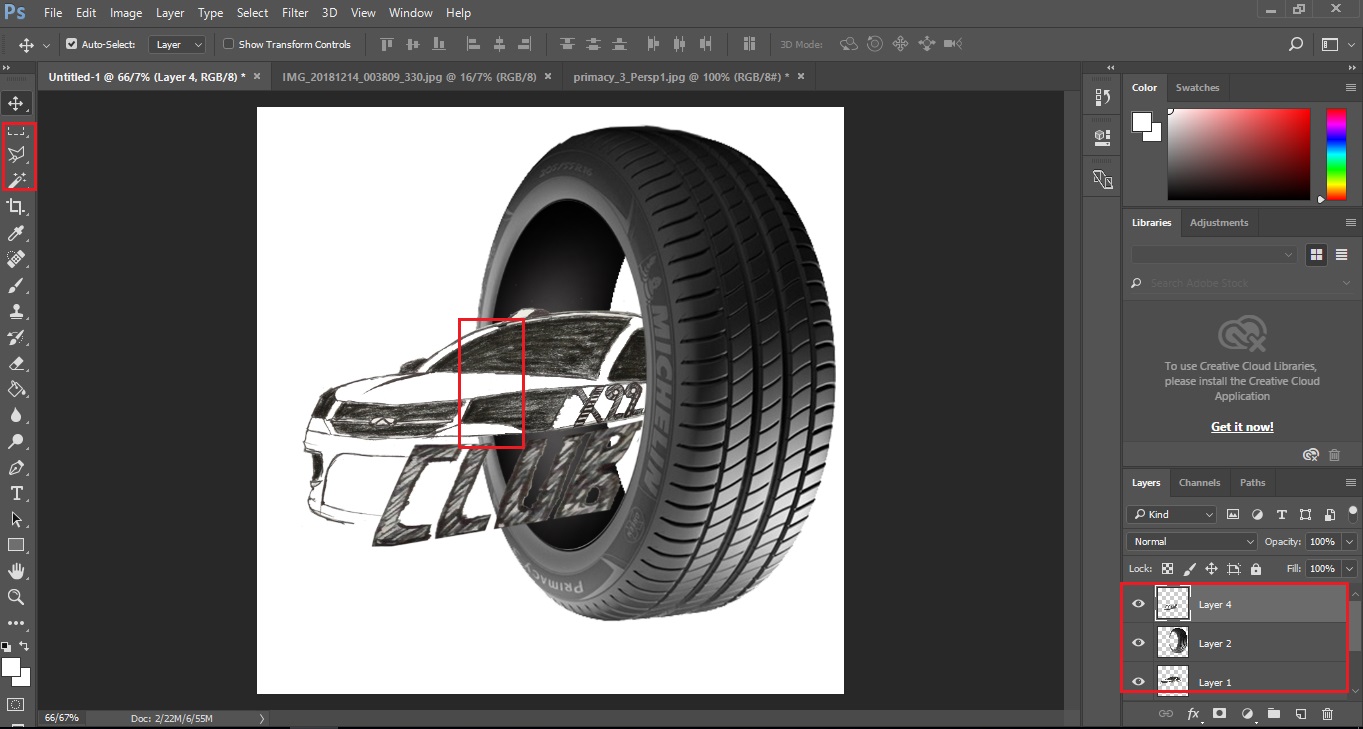Hide Layer 4 visibility eye
This screenshot has width=1363, height=729.
point(1138,604)
